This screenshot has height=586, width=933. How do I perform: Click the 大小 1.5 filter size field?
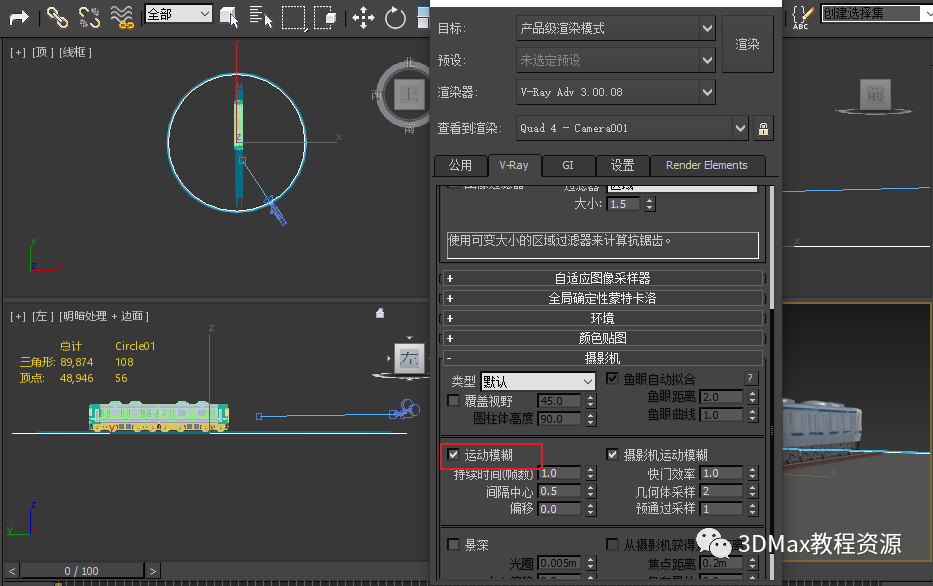(x=623, y=204)
